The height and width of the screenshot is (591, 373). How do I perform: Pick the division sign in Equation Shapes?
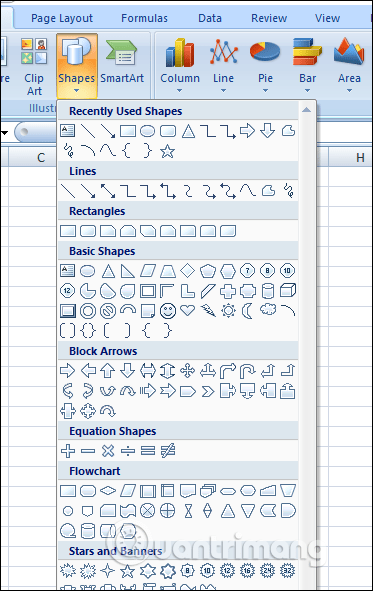click(128, 450)
